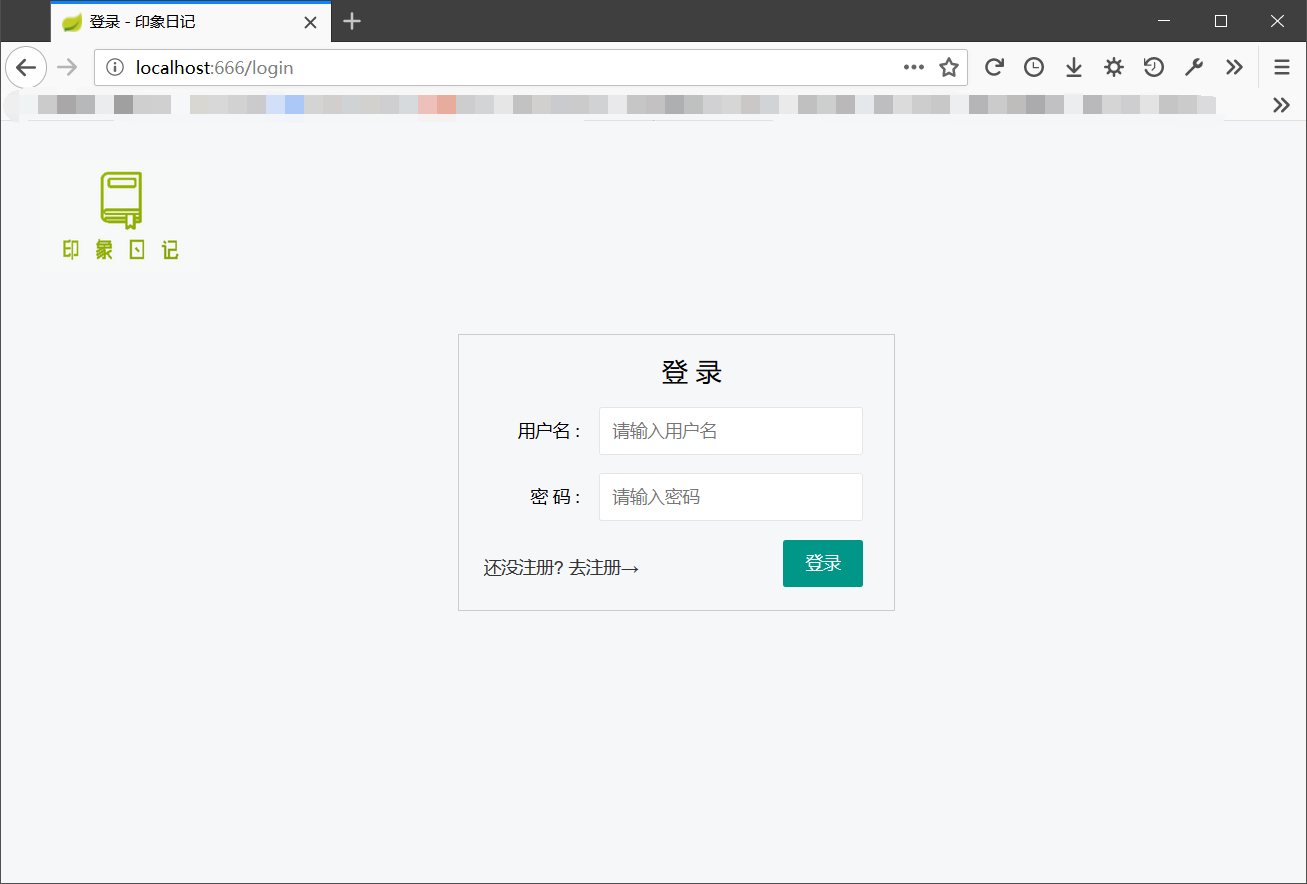Click the settings gear icon in toolbar
The height and width of the screenshot is (884, 1307).
click(x=1113, y=67)
